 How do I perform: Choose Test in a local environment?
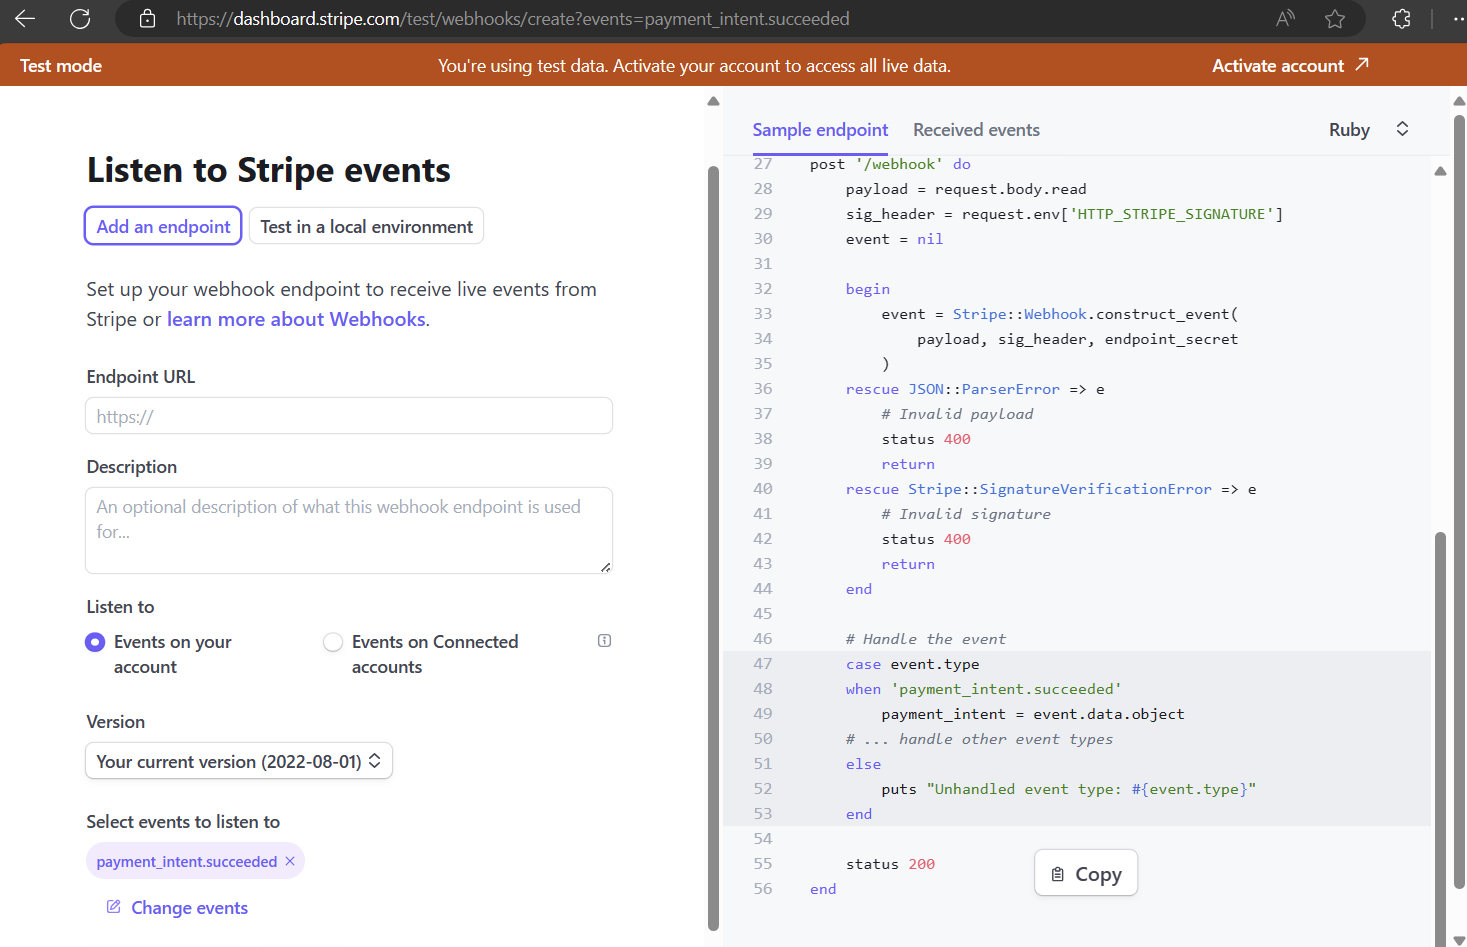pos(366,226)
